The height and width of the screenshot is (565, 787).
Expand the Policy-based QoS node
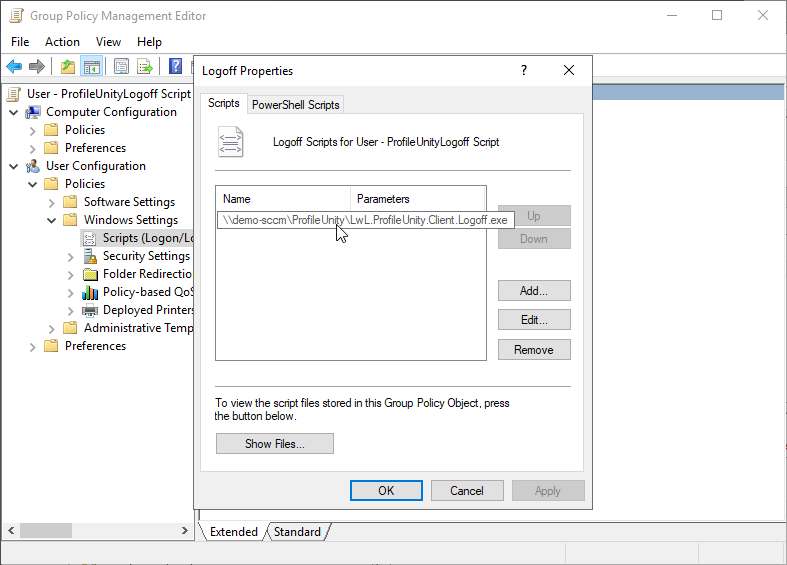(71, 294)
